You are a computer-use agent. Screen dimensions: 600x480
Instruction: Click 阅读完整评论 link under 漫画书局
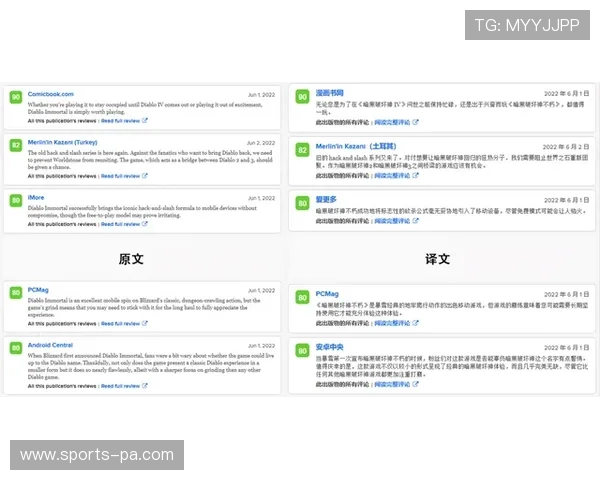click(392, 122)
